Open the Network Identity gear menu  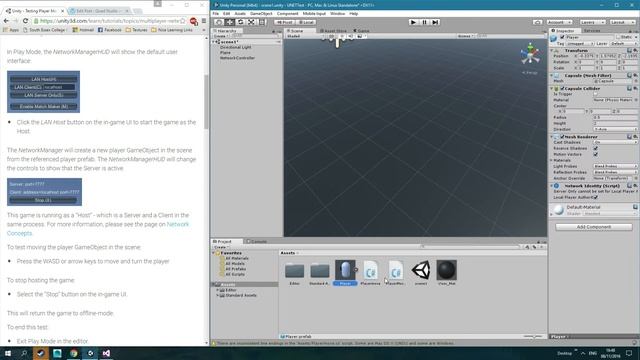[x=635, y=186]
